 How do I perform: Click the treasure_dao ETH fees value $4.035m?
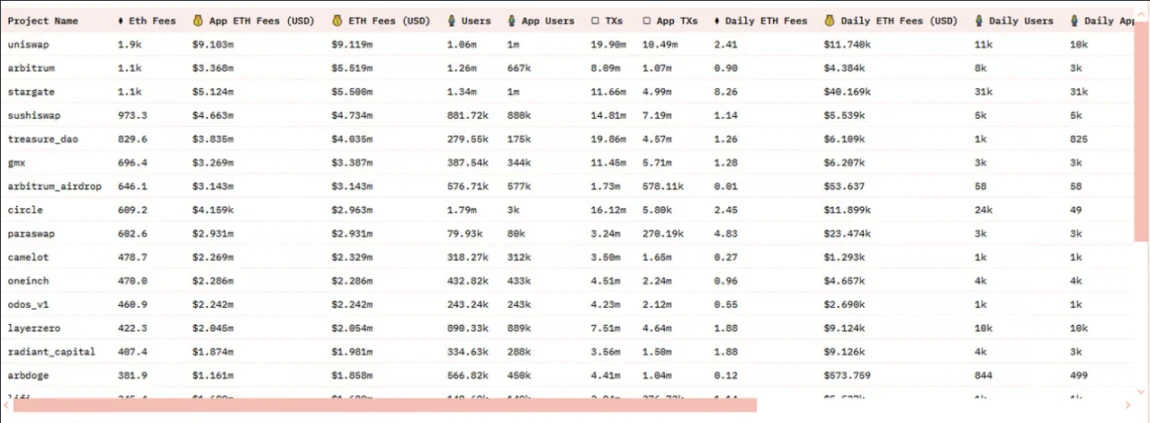(x=352, y=139)
